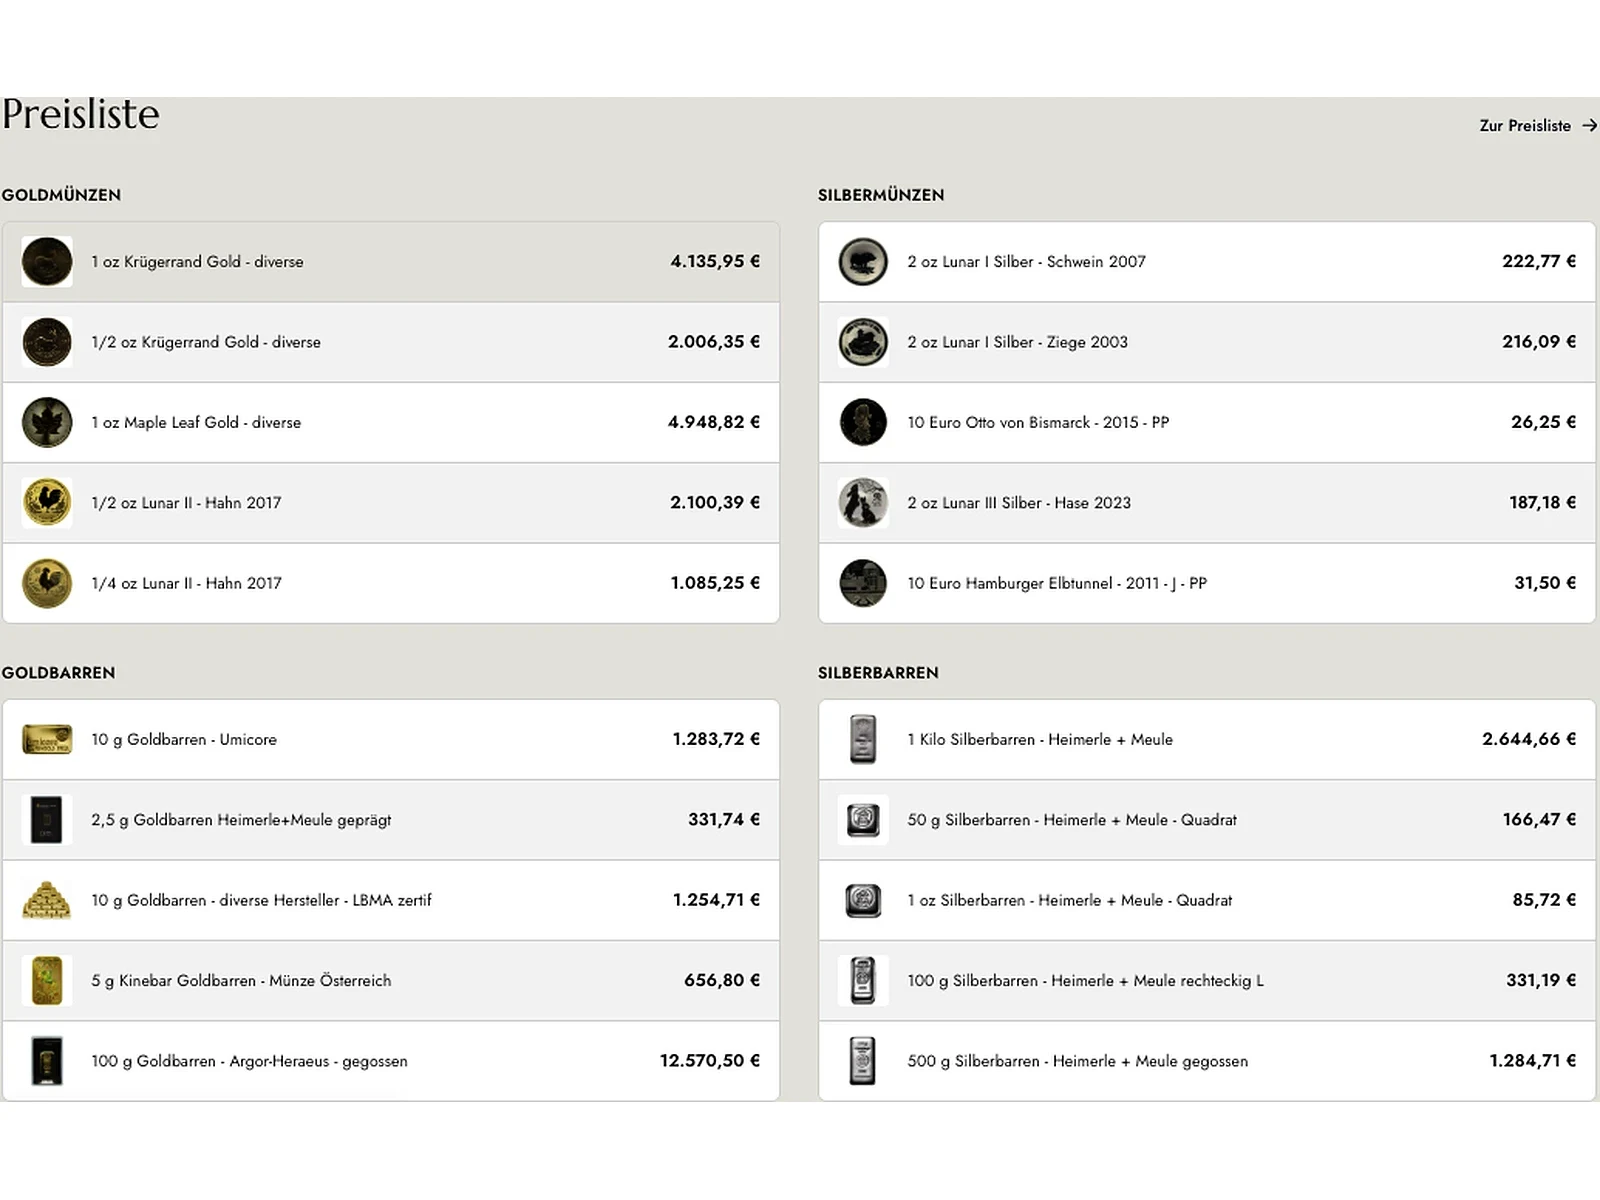This screenshot has width=1600, height=1200.
Task: Open the gold bar pyramid icon for LBMA bars
Action: click(47, 901)
